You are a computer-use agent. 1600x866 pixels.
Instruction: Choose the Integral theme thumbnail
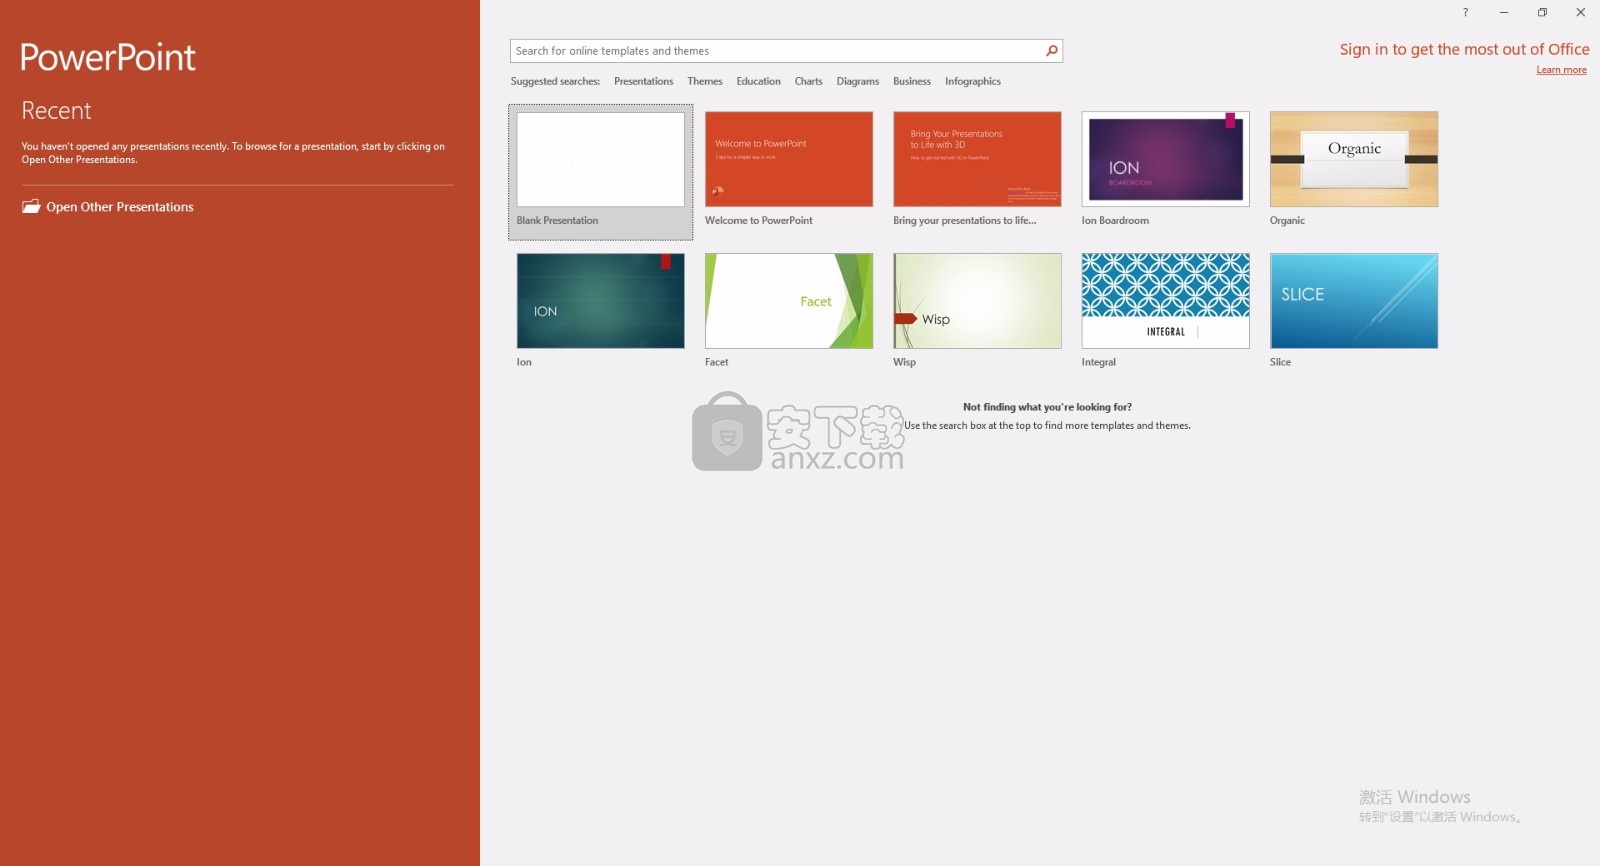tap(1165, 301)
